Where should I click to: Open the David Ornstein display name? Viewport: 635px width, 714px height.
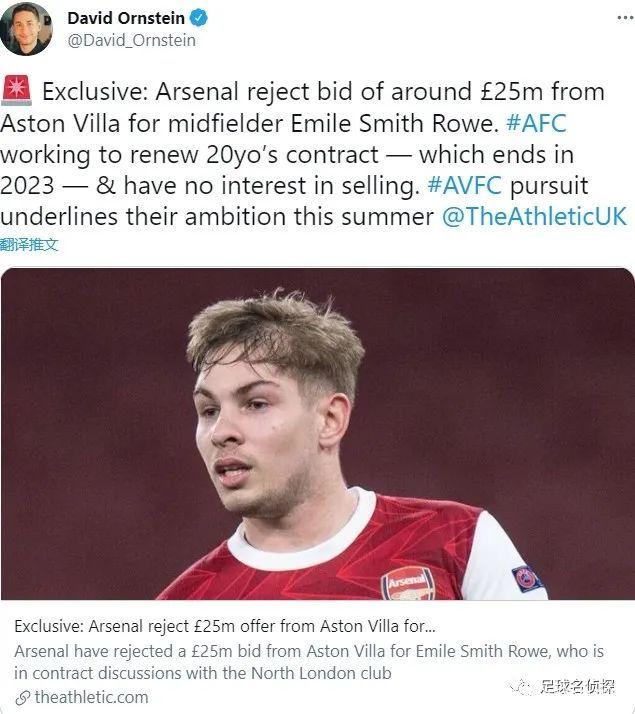(126, 19)
